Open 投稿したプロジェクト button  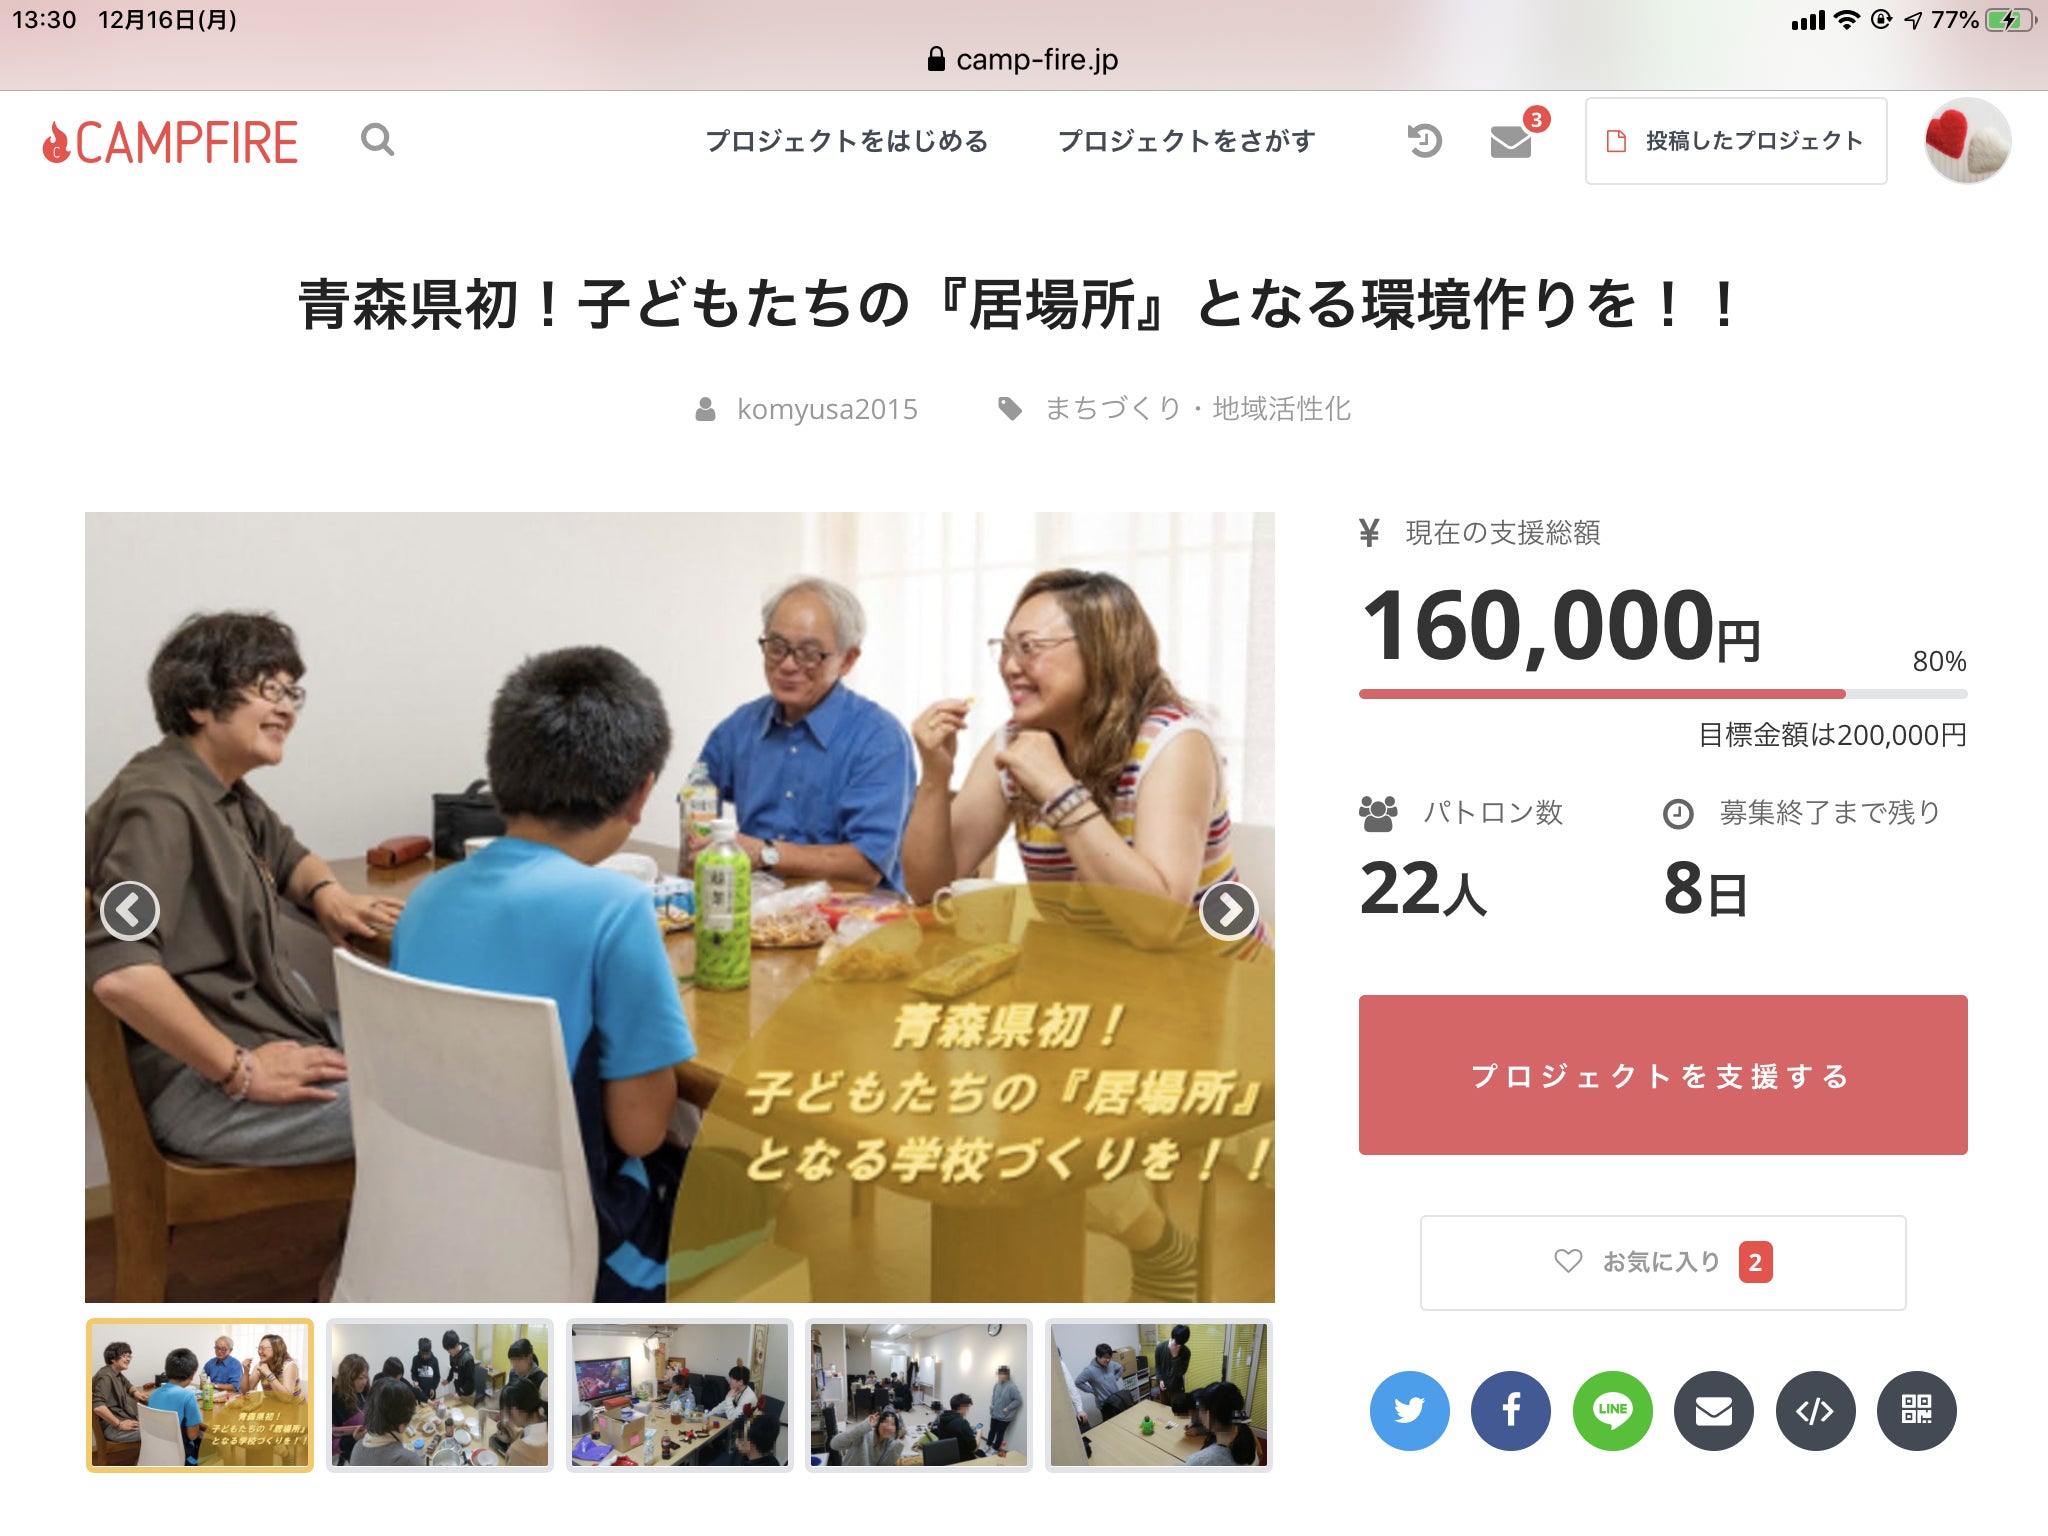(x=1736, y=141)
